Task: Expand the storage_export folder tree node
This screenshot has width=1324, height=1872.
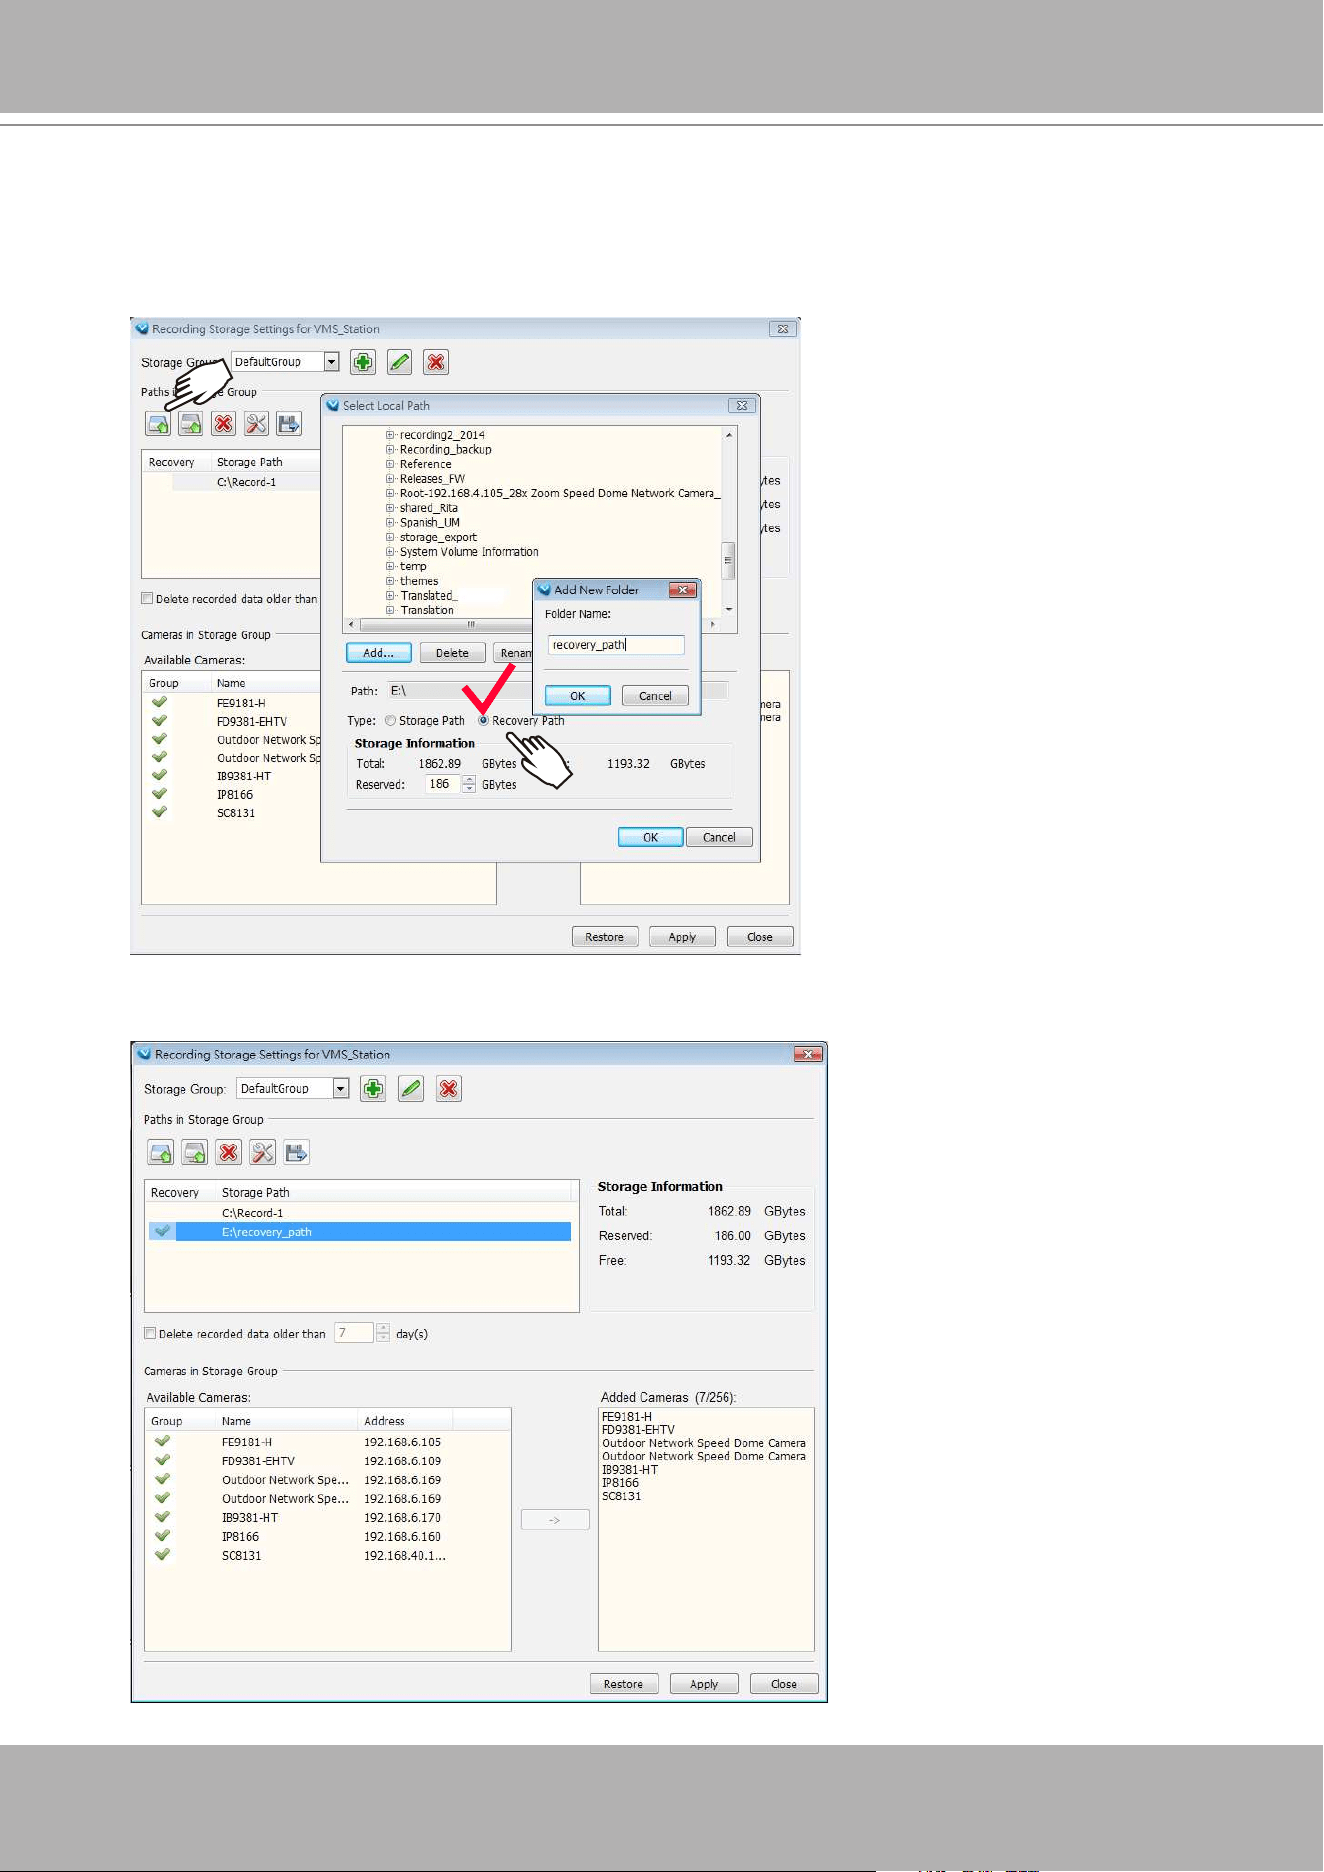Action: (391, 538)
